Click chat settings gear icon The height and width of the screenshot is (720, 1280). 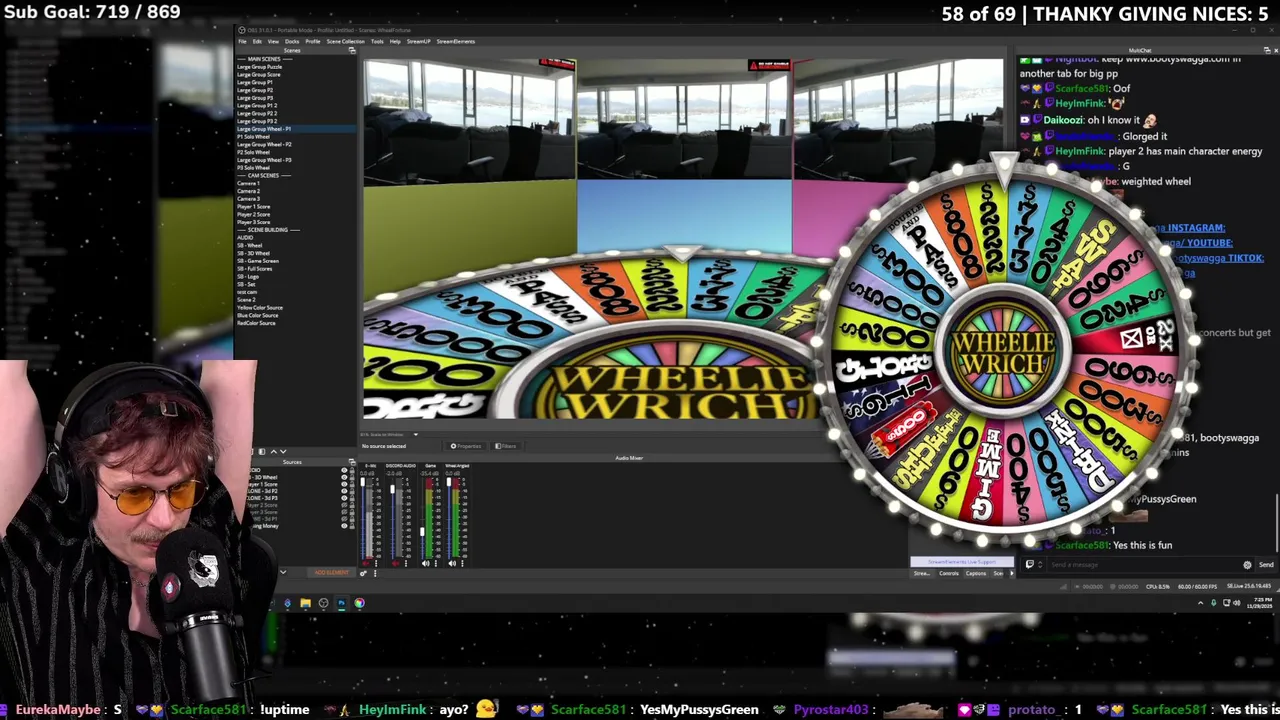[1247, 564]
